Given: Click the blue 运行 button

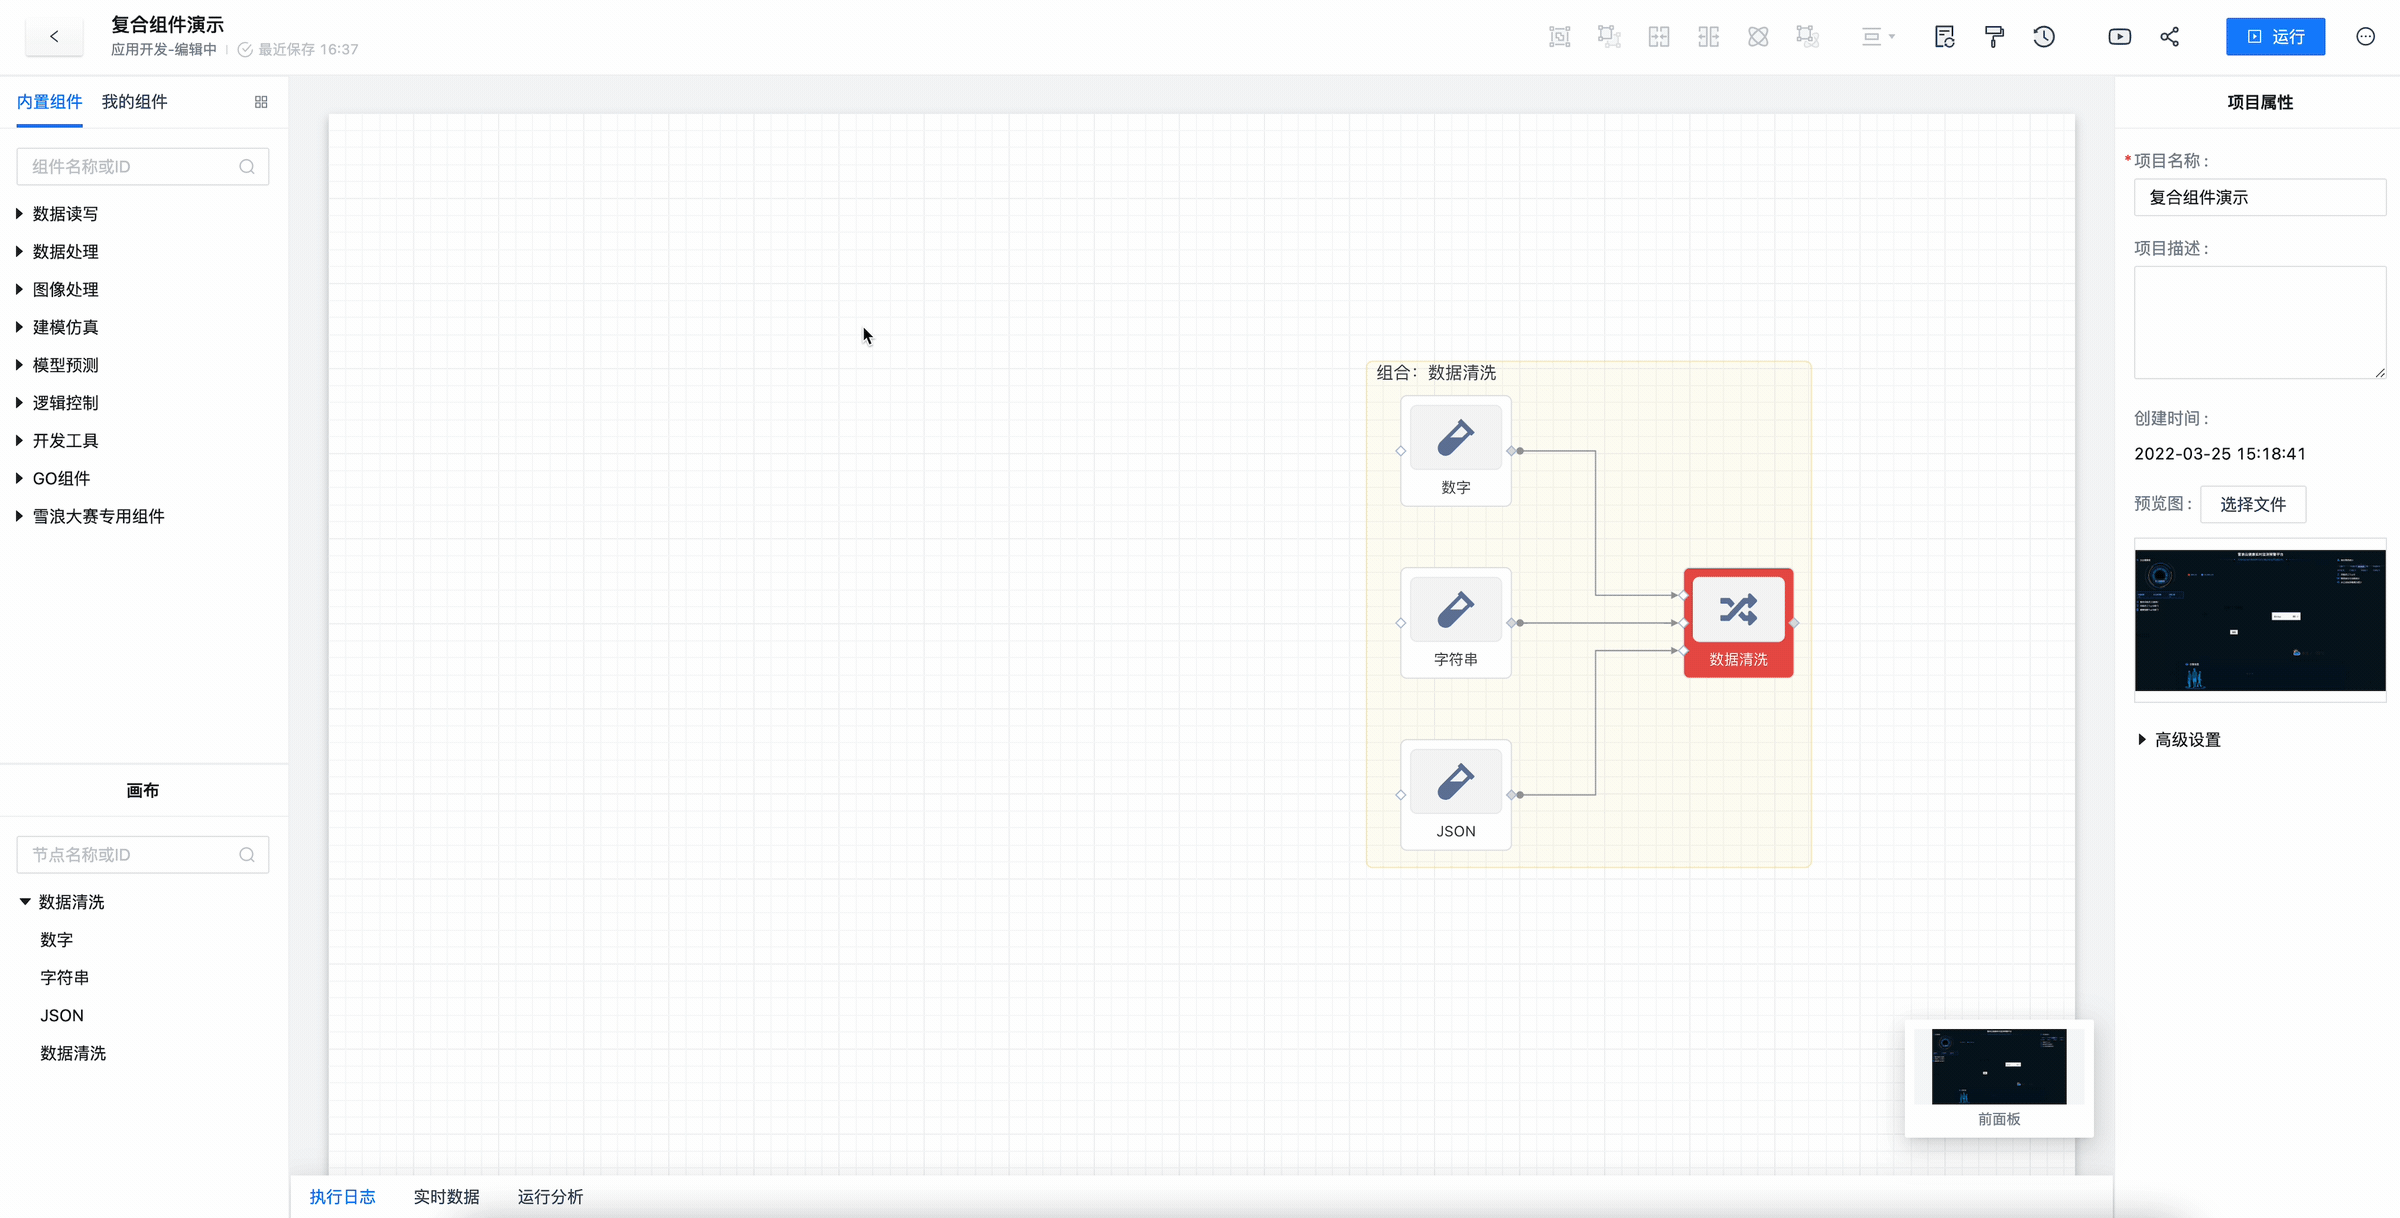Looking at the screenshot, I should click(x=2275, y=37).
